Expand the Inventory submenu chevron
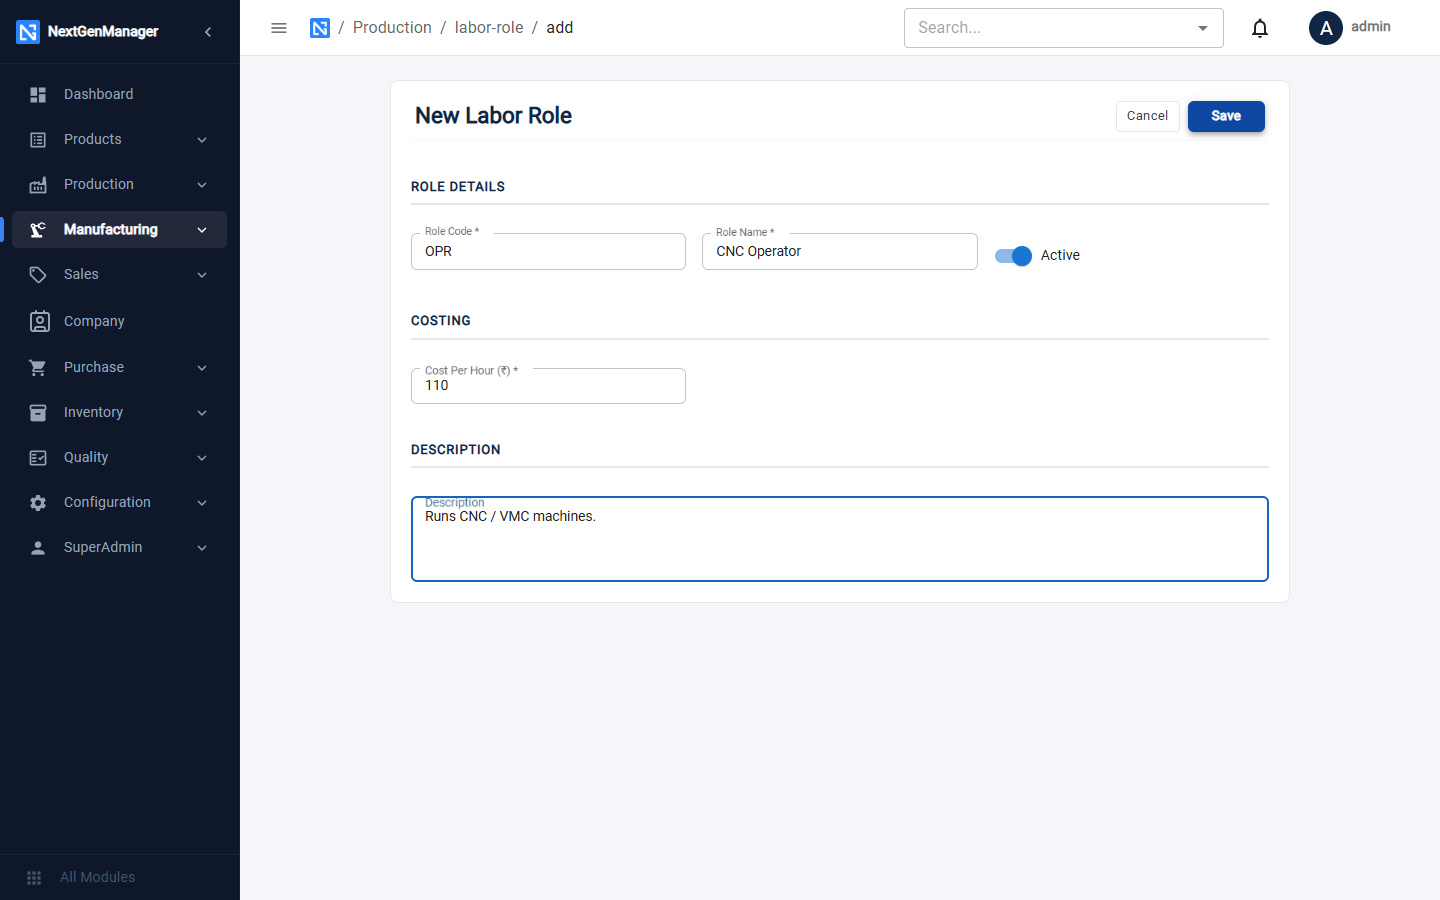 tap(202, 413)
